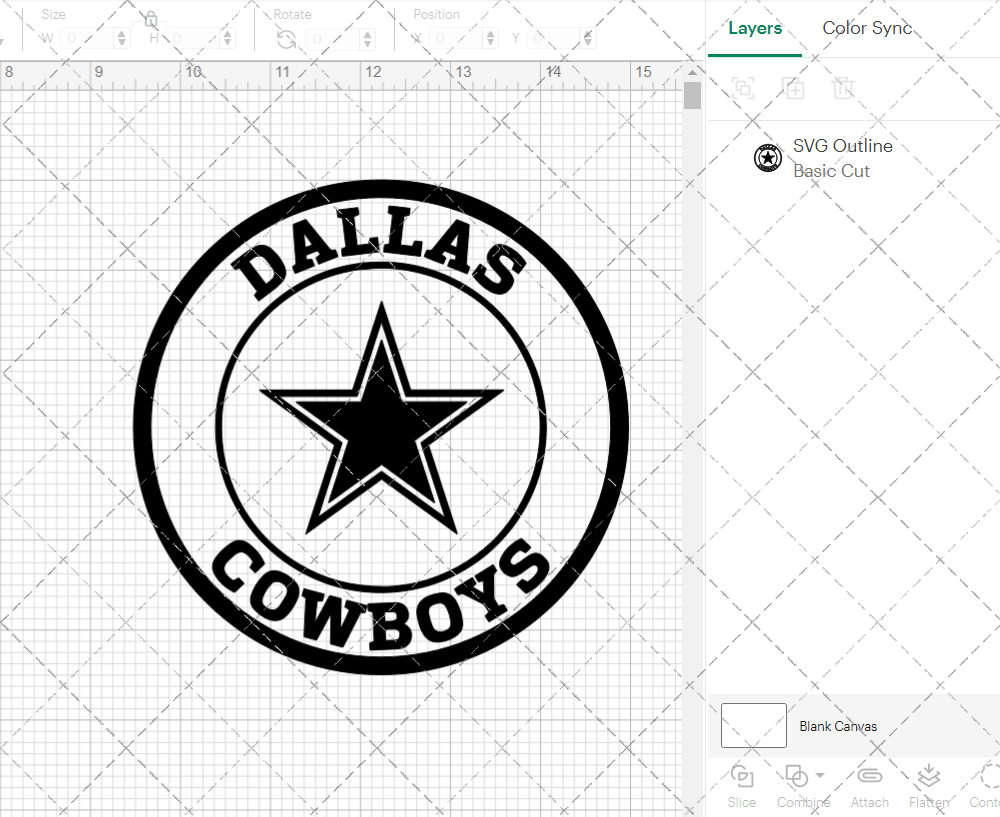Click the Slice tool icon
1000x817 pixels.
(742, 776)
